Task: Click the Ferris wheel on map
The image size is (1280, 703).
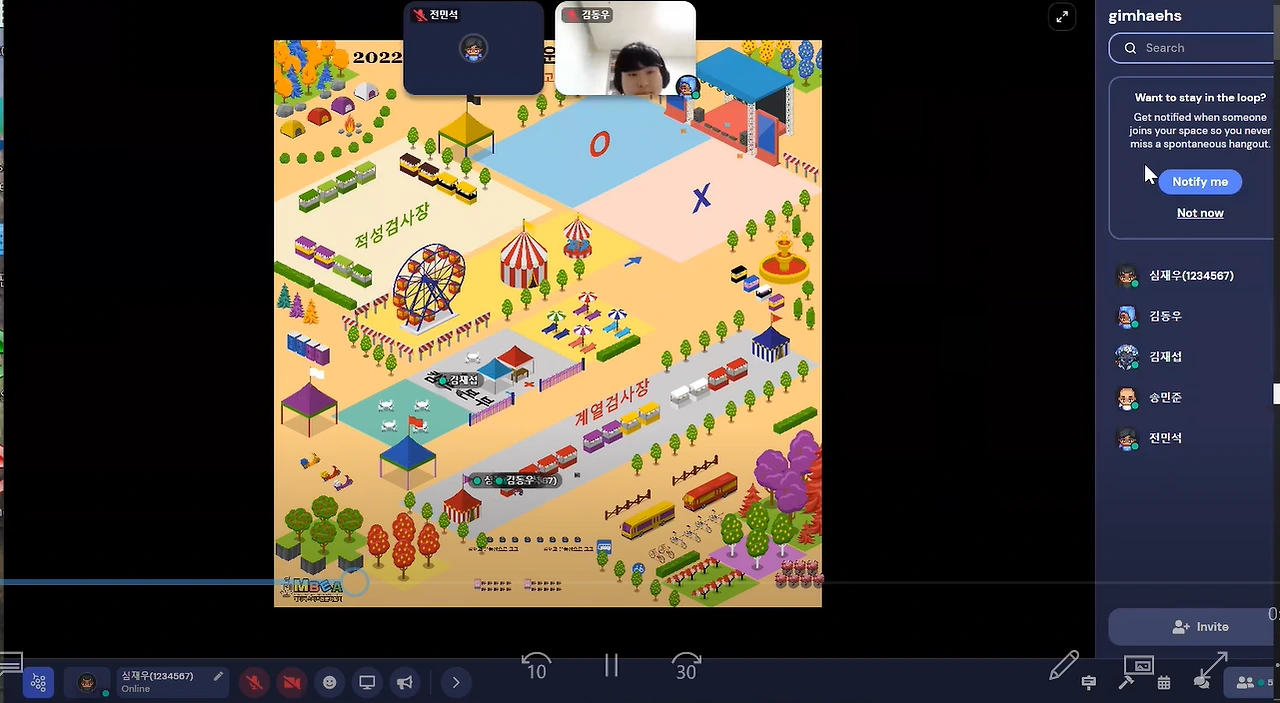Action: click(x=428, y=288)
